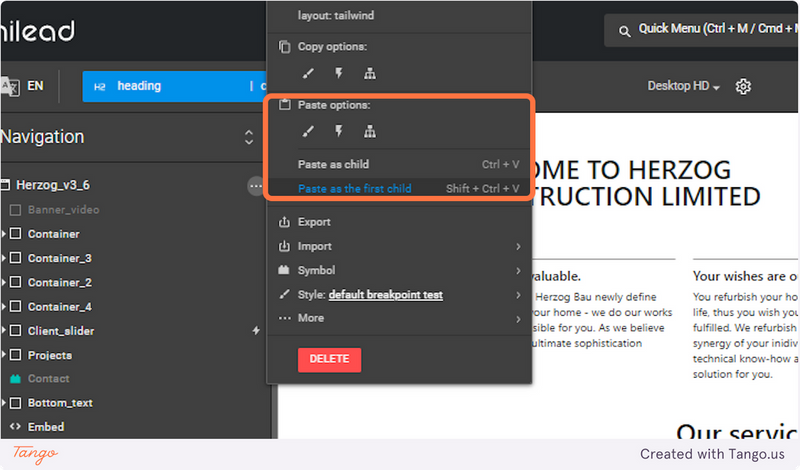Screen dimensions: 800x470
Task: Click the copy style brush icon
Action: point(308,73)
